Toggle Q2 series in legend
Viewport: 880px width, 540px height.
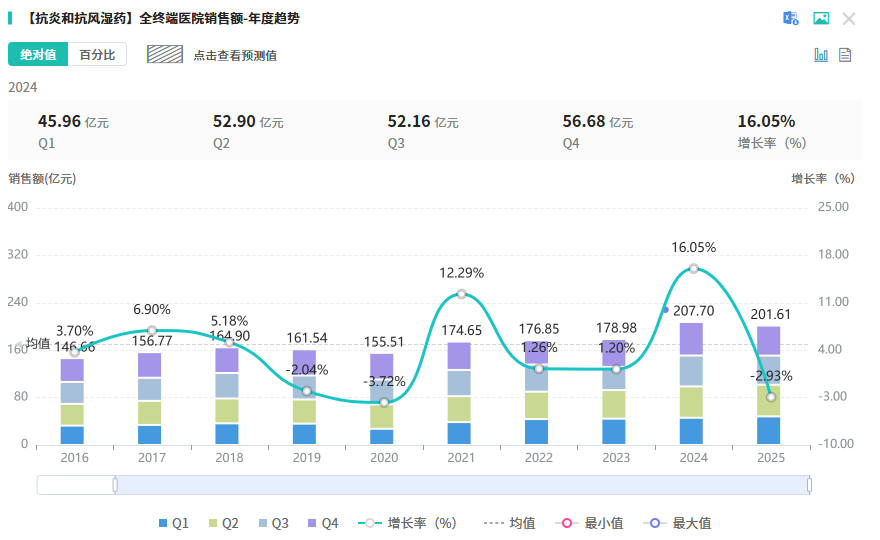coord(223,523)
